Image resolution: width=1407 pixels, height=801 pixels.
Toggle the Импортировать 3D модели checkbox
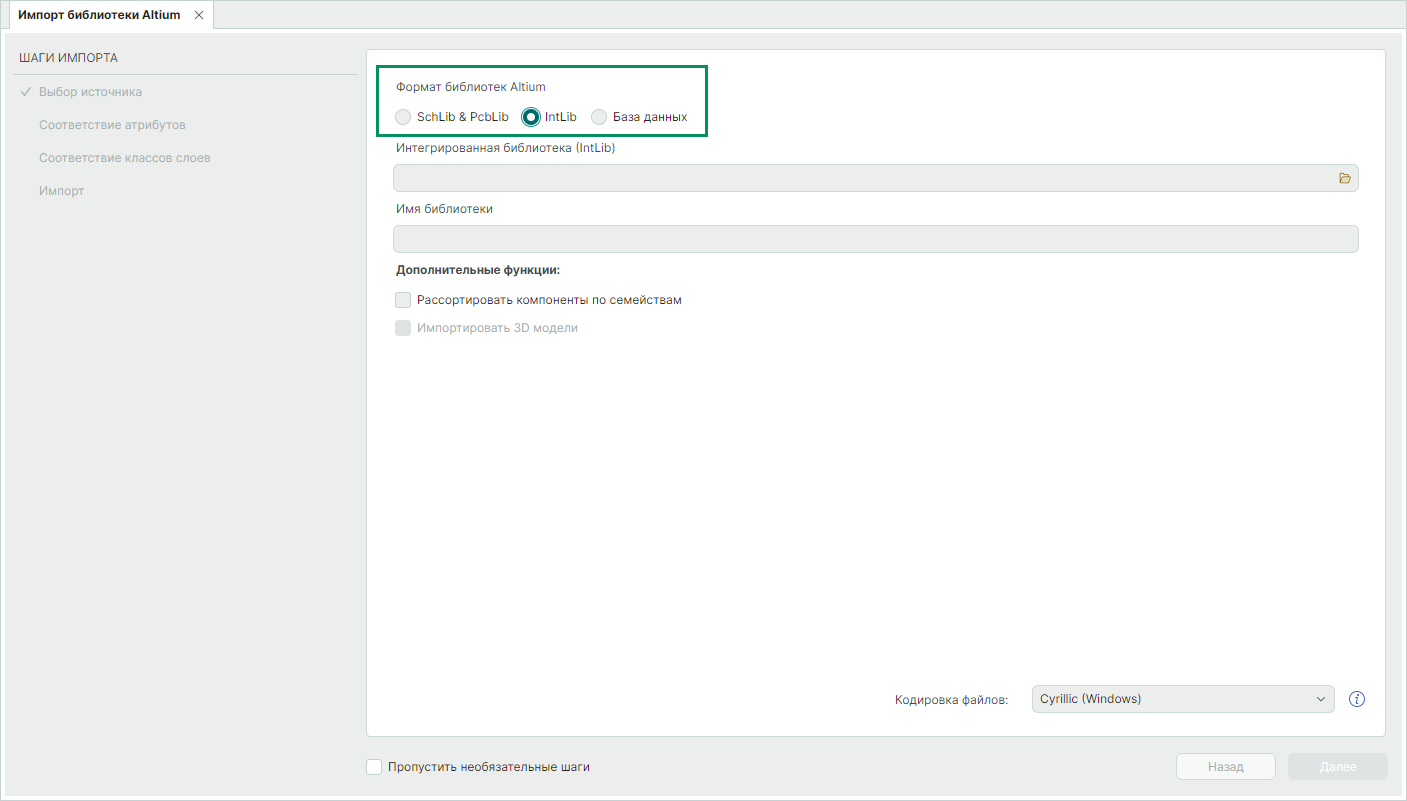(403, 328)
